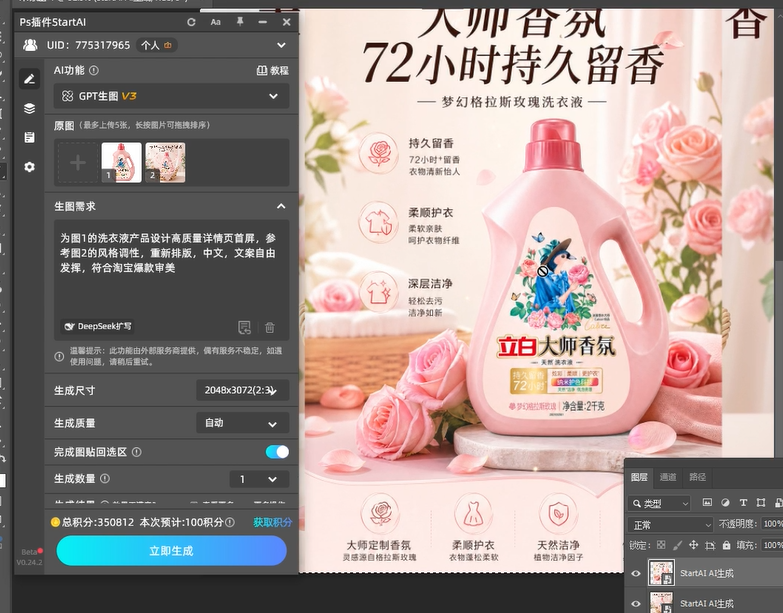Image resolution: width=783 pixels, height=613 pixels.
Task: Minimize the StartAI plugin panel
Action: 263,22
